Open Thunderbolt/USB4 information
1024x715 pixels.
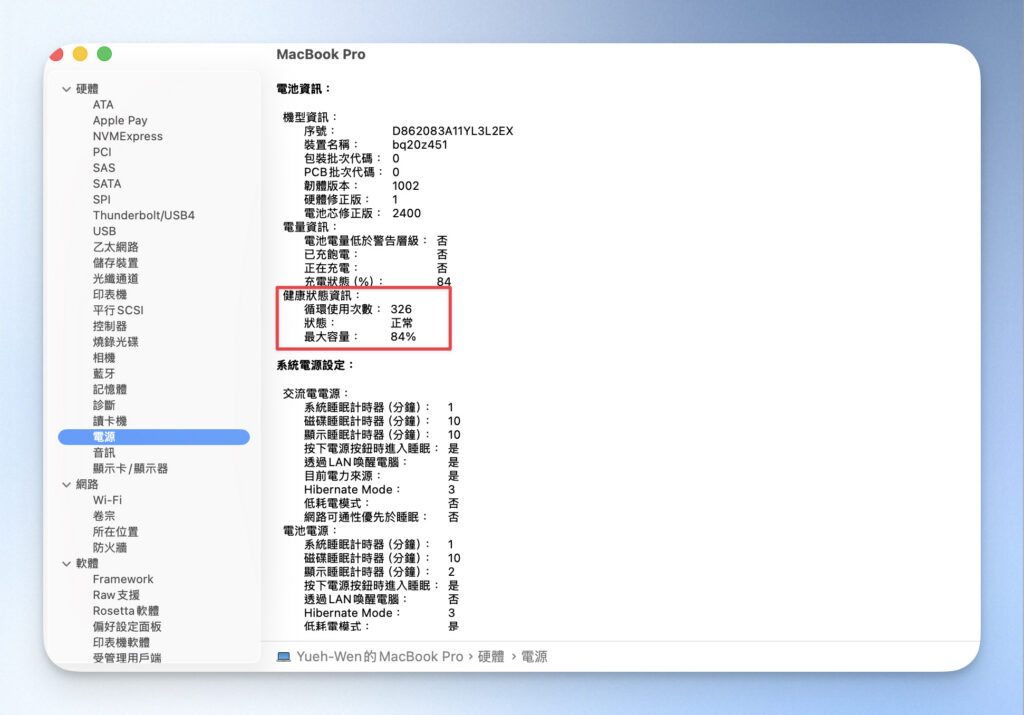(x=144, y=215)
